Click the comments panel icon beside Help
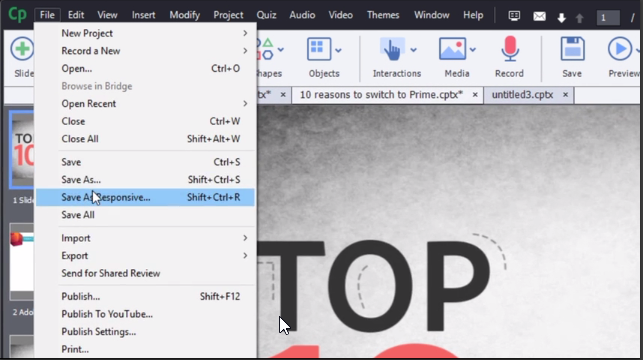The width and height of the screenshot is (643, 360). [514, 16]
